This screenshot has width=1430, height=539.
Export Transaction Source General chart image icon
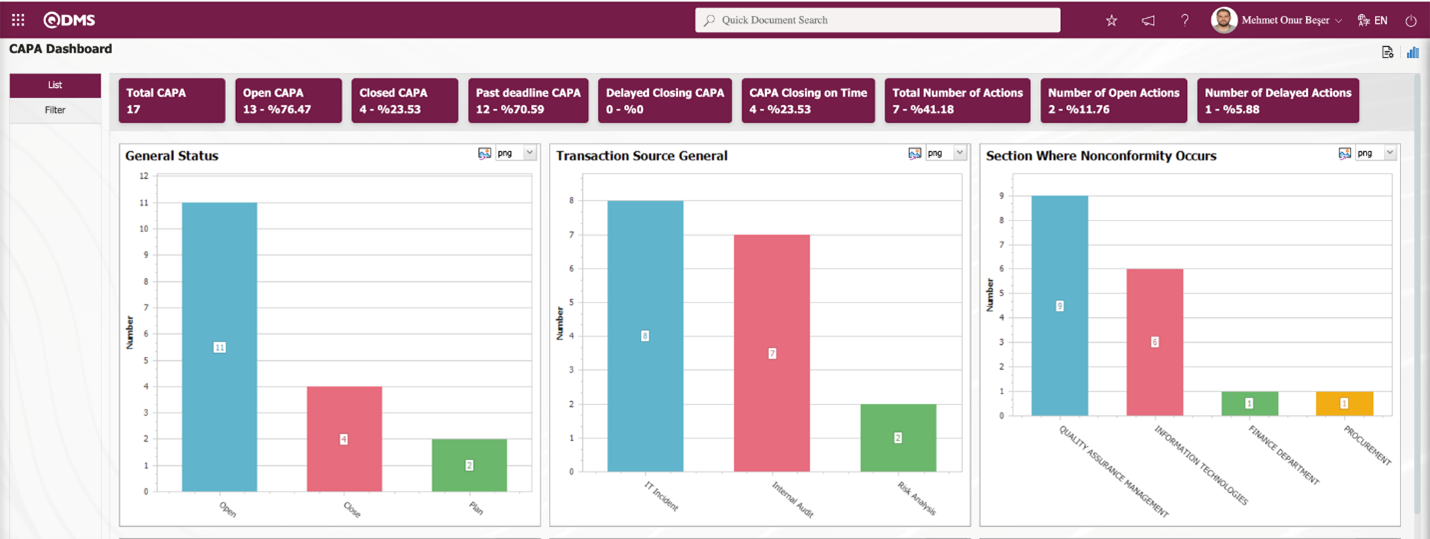point(914,153)
